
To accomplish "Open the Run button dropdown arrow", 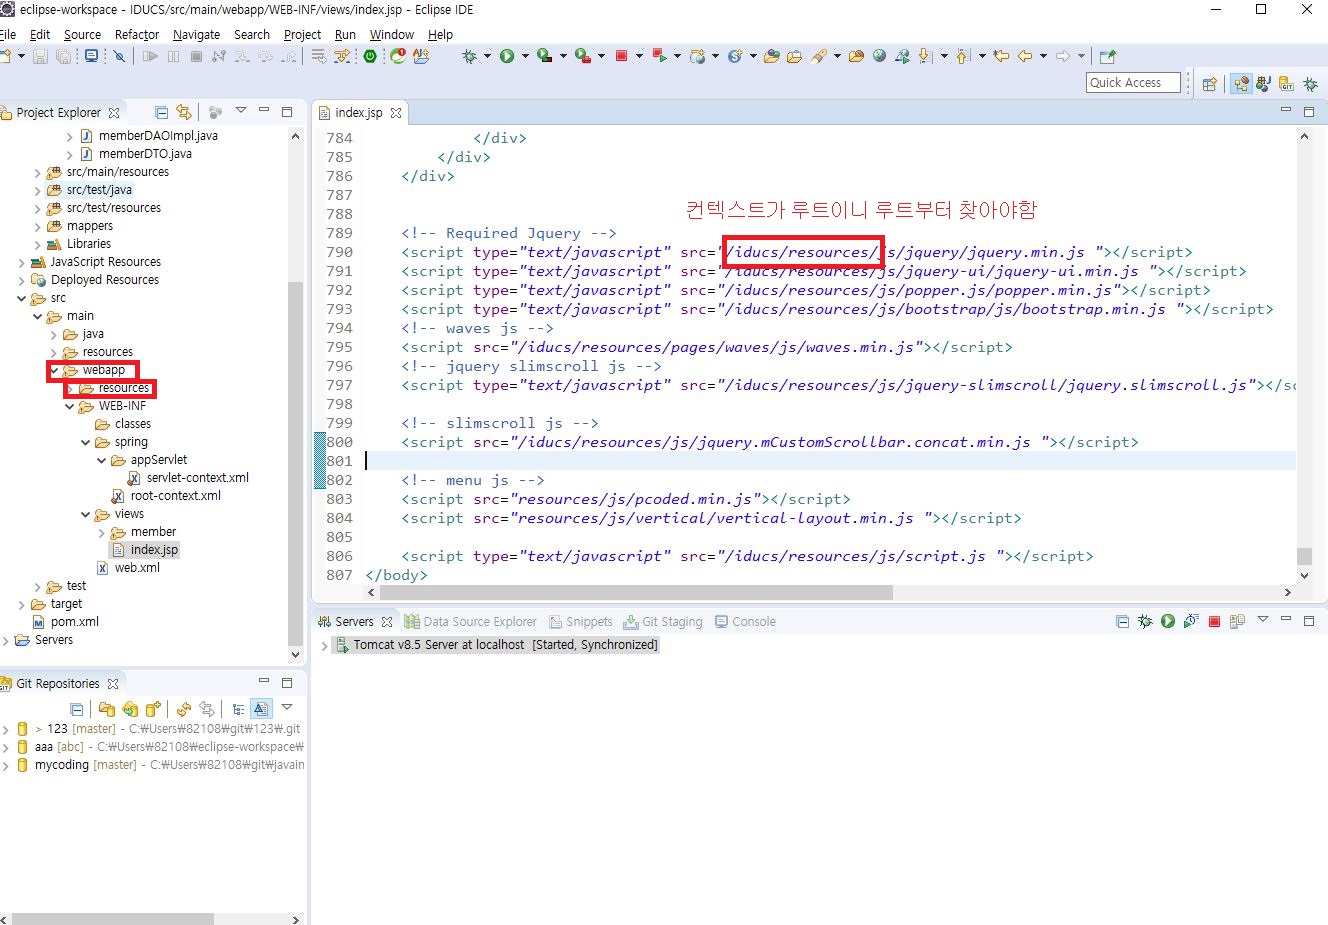I will pos(524,57).
